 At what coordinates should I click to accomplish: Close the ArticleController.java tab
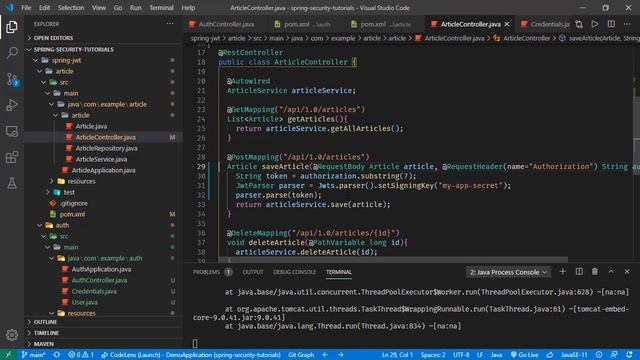tap(507, 24)
